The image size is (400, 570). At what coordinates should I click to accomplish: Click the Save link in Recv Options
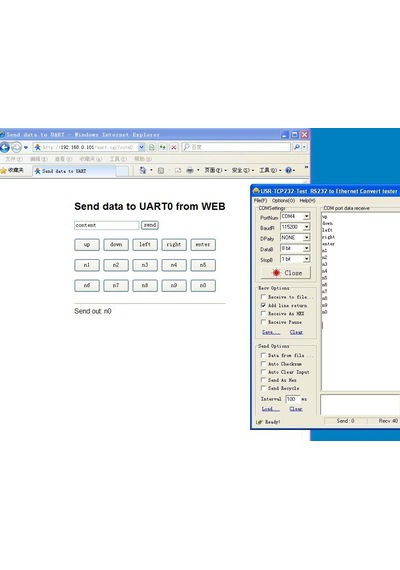(x=271, y=332)
